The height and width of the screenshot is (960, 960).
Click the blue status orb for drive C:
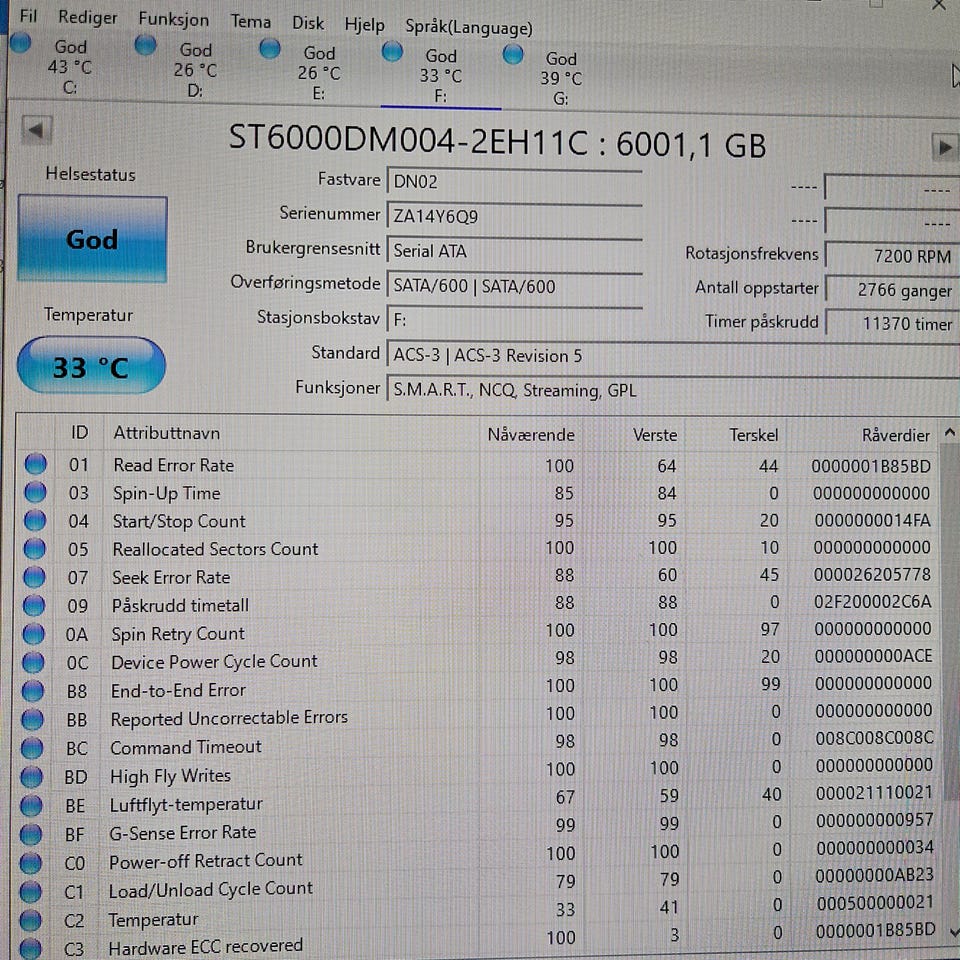coord(20,44)
